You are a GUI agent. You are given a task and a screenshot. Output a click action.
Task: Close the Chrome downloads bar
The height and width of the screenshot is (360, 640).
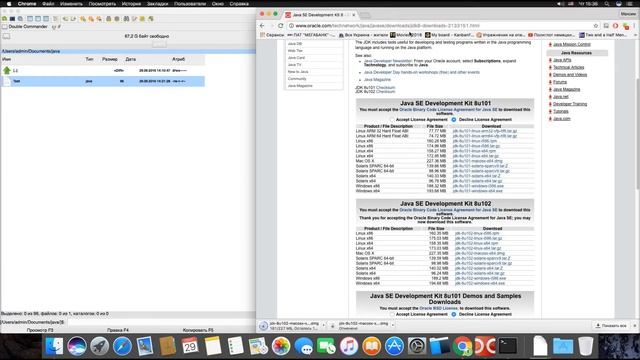pyautogui.click(x=635, y=326)
